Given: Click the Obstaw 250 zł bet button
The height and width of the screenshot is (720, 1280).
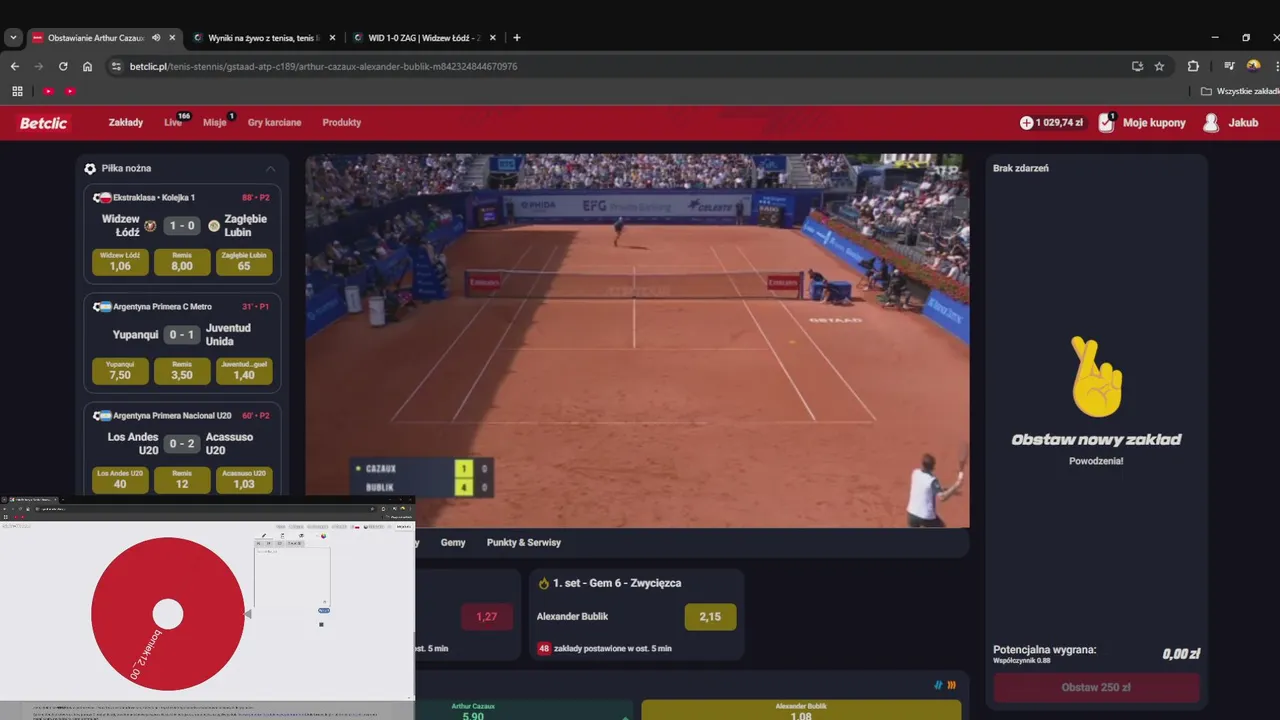Looking at the screenshot, I should 1096,687.
